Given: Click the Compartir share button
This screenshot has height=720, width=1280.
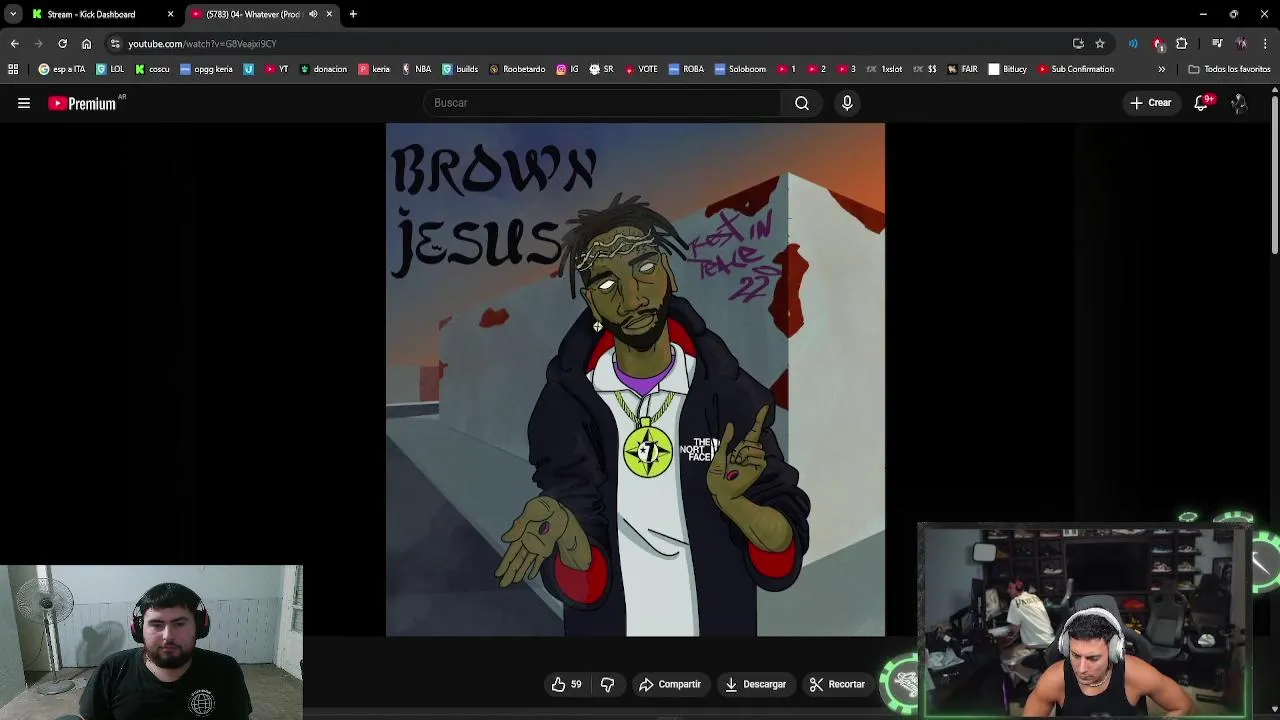Looking at the screenshot, I should pyautogui.click(x=670, y=684).
